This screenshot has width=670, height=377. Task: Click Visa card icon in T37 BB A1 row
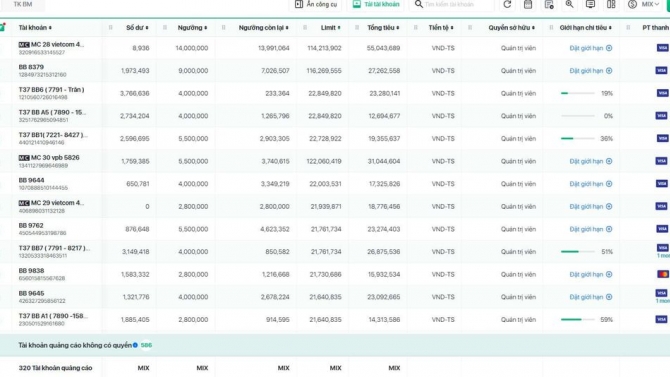point(662,319)
